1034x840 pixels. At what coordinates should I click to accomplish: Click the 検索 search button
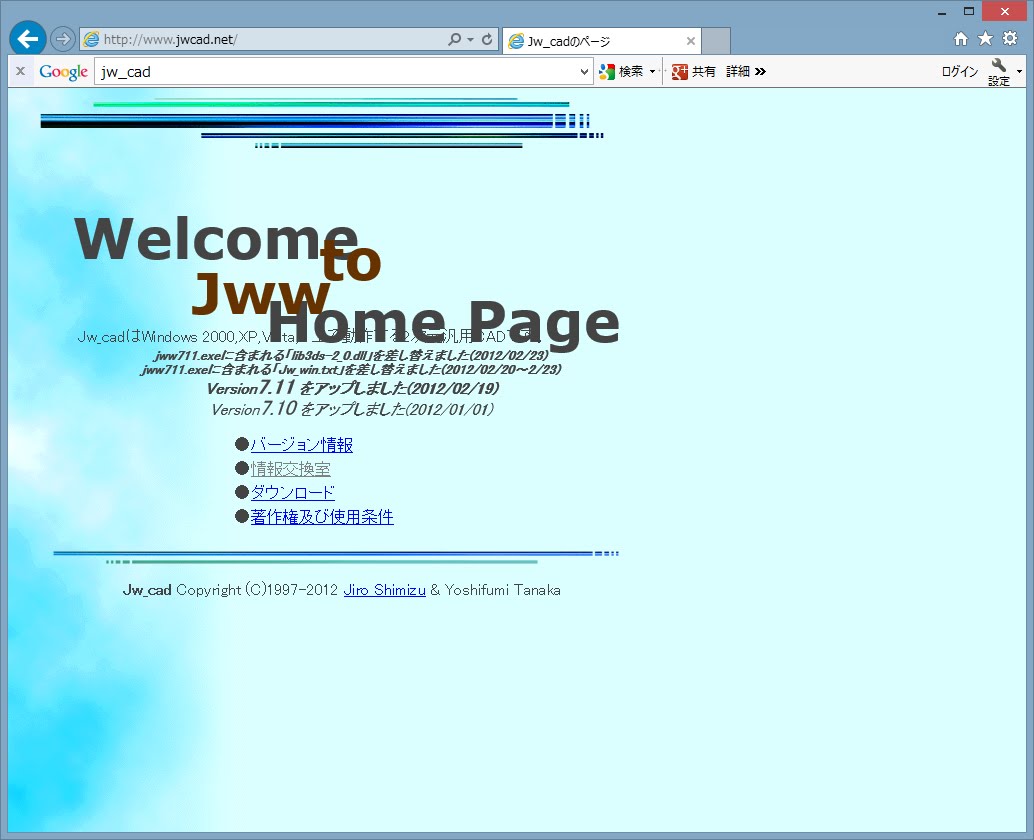621,71
